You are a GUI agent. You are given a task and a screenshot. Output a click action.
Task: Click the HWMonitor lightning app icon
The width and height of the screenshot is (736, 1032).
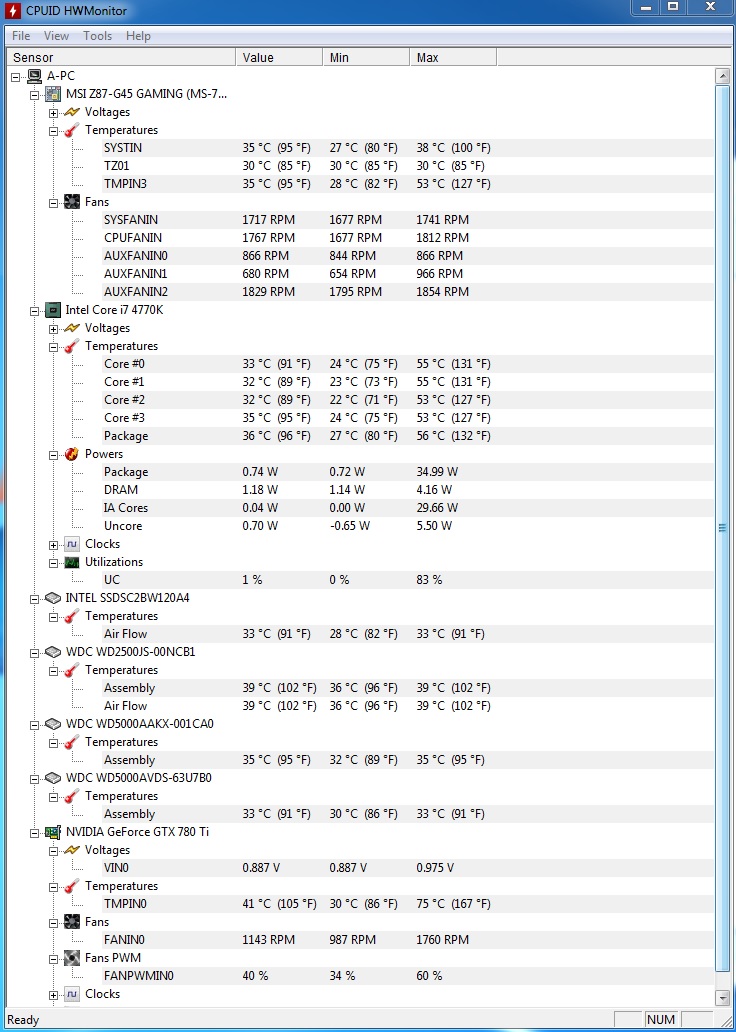(13, 11)
